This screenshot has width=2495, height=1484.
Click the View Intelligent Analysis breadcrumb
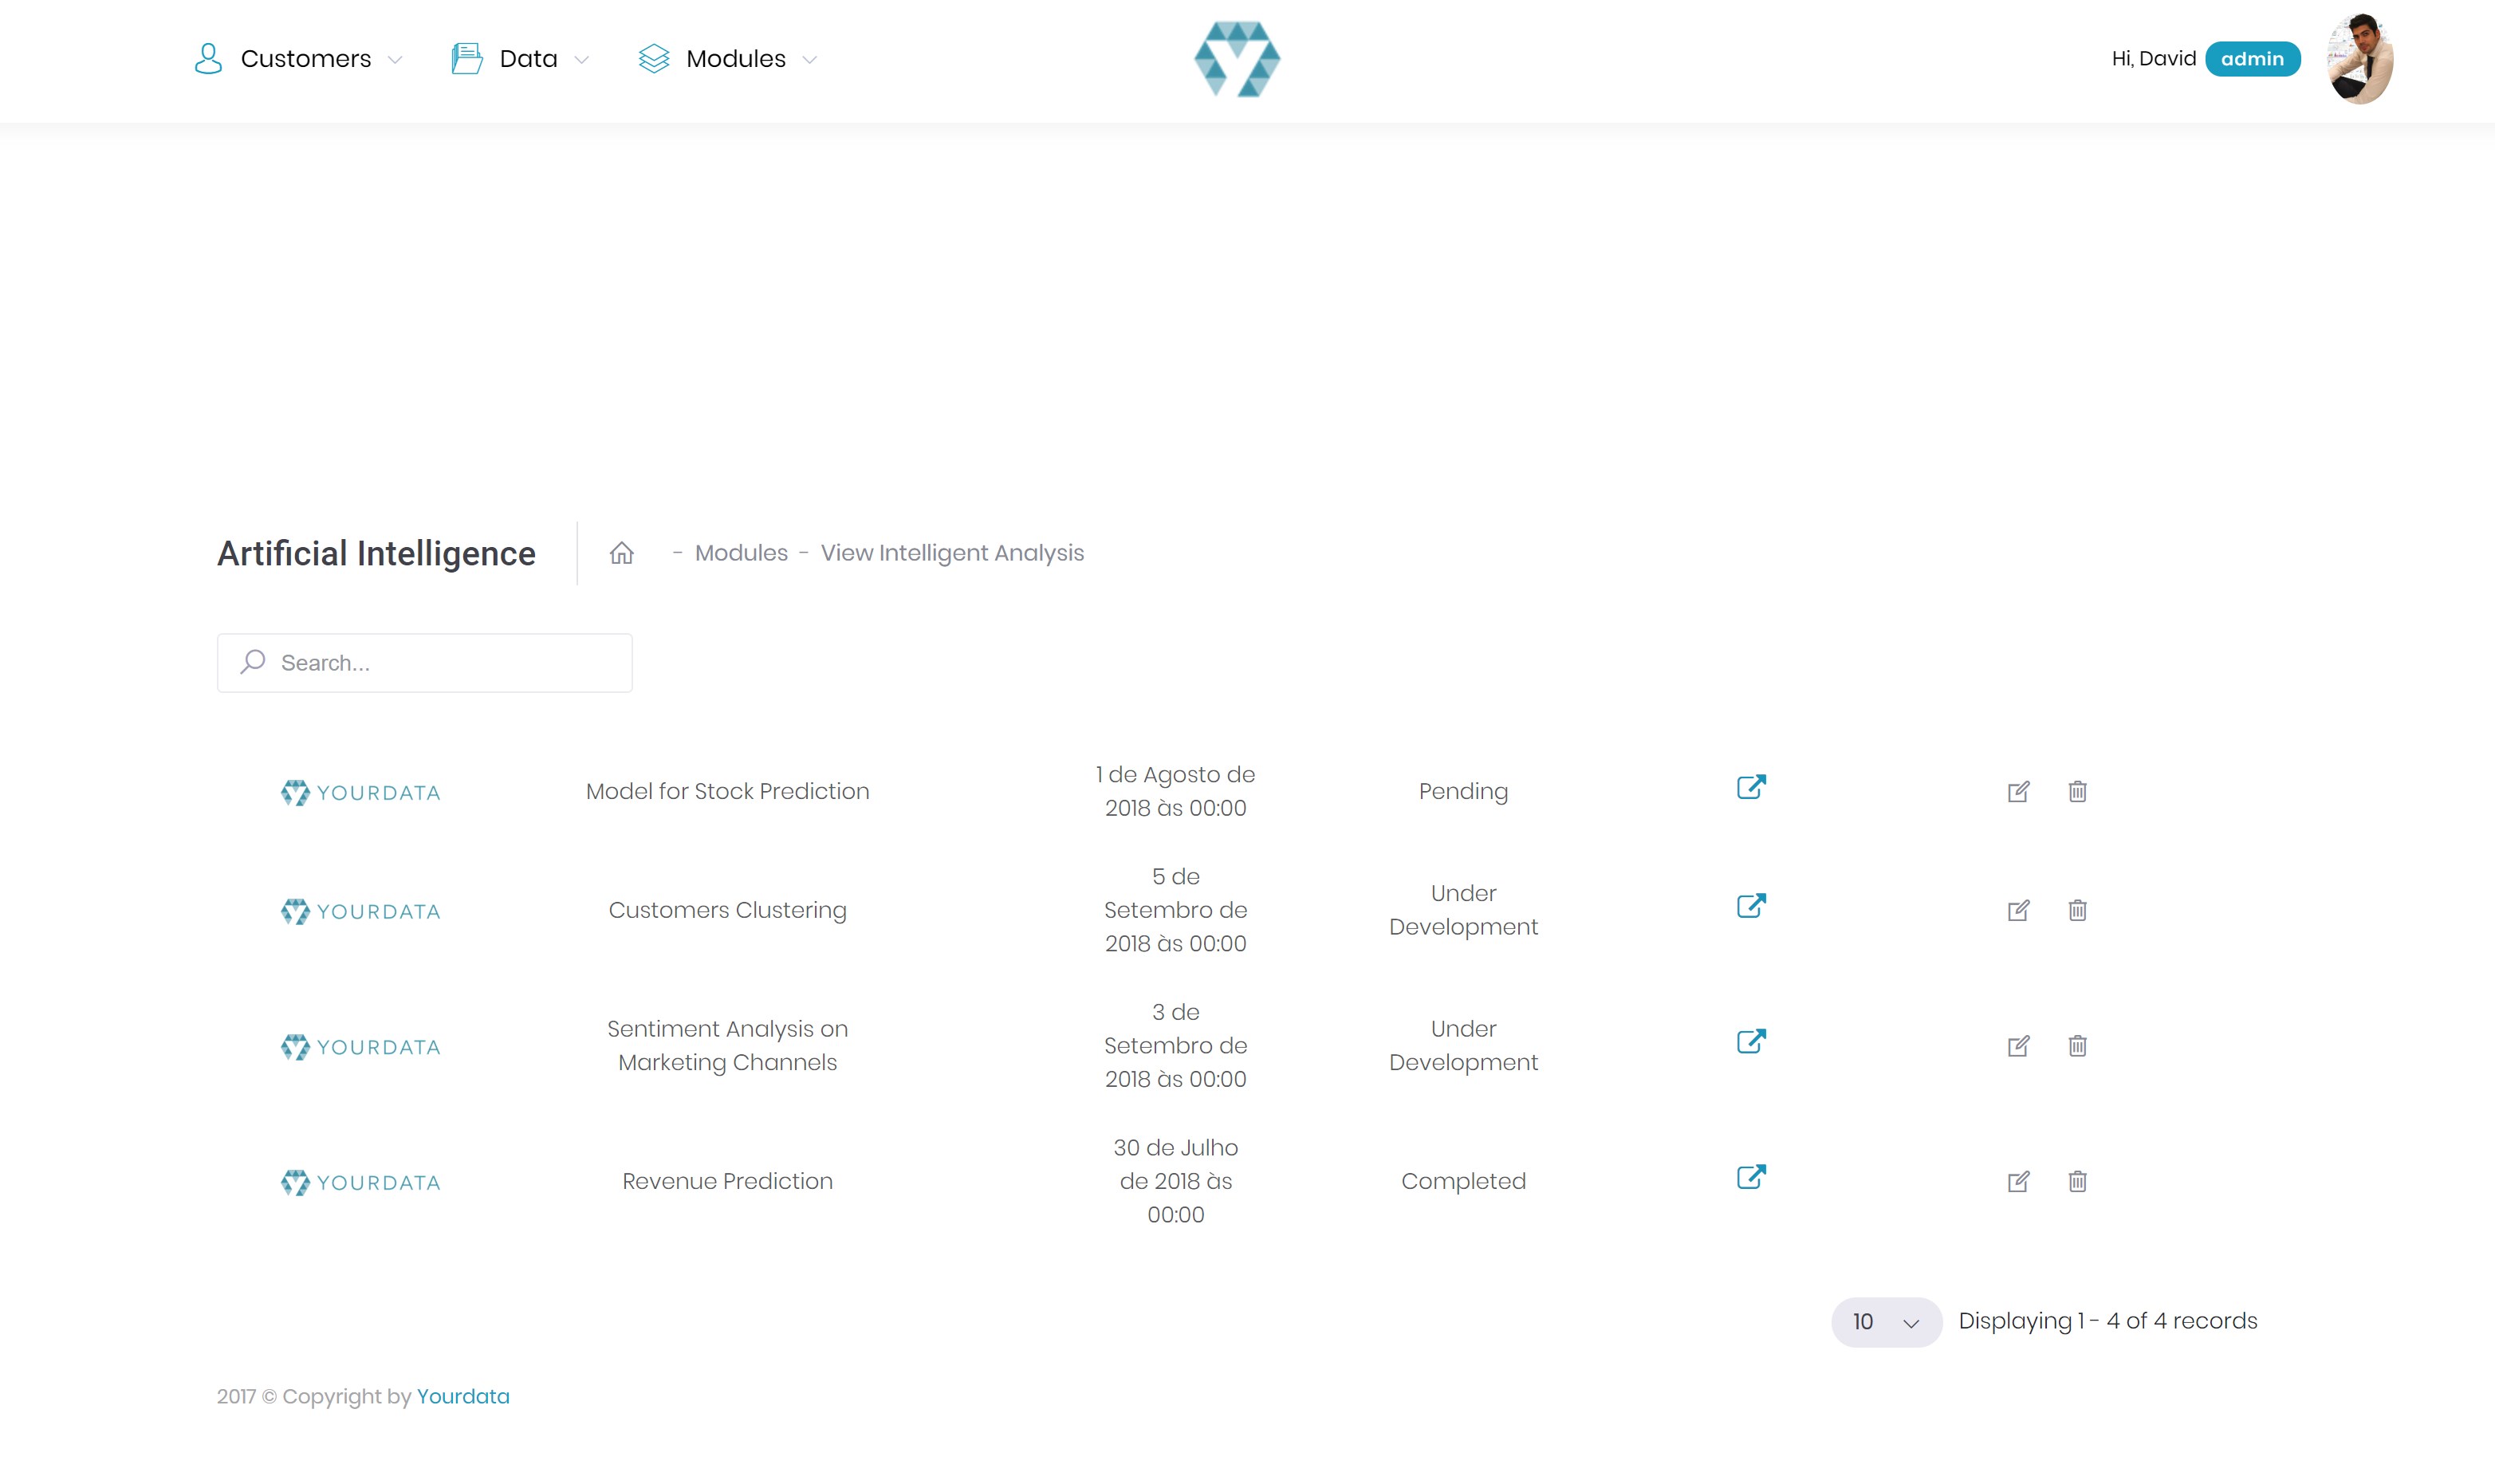[951, 553]
